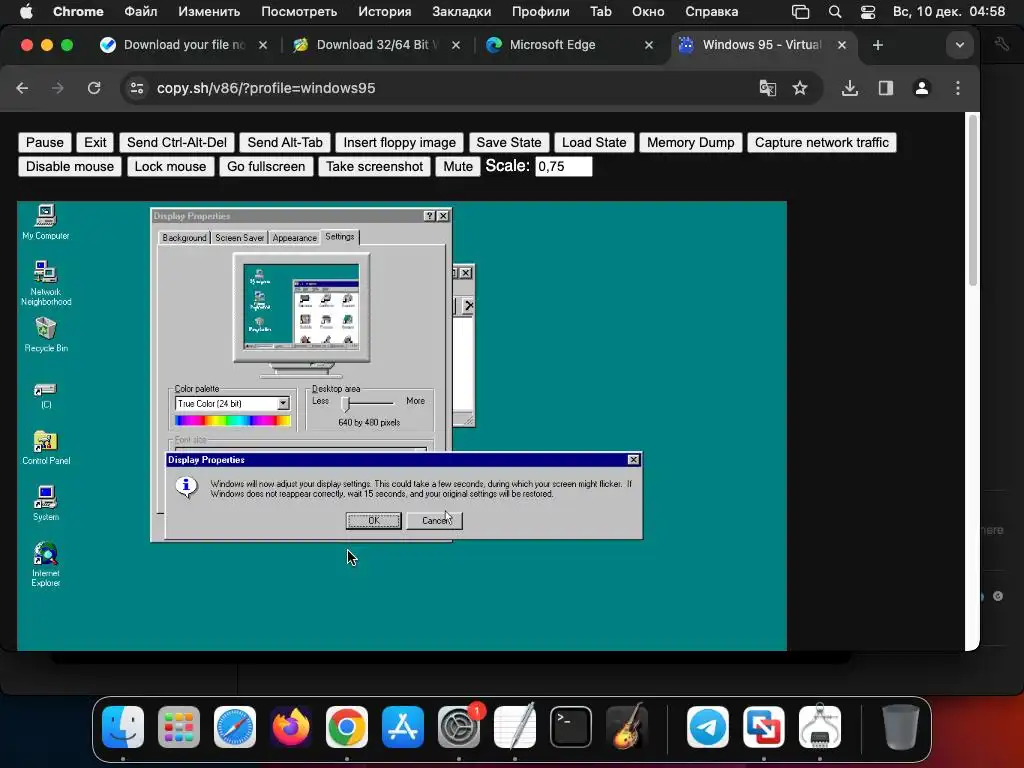Expand the Color palette dropdown
Screen dimensions: 1024x768
click(283, 404)
